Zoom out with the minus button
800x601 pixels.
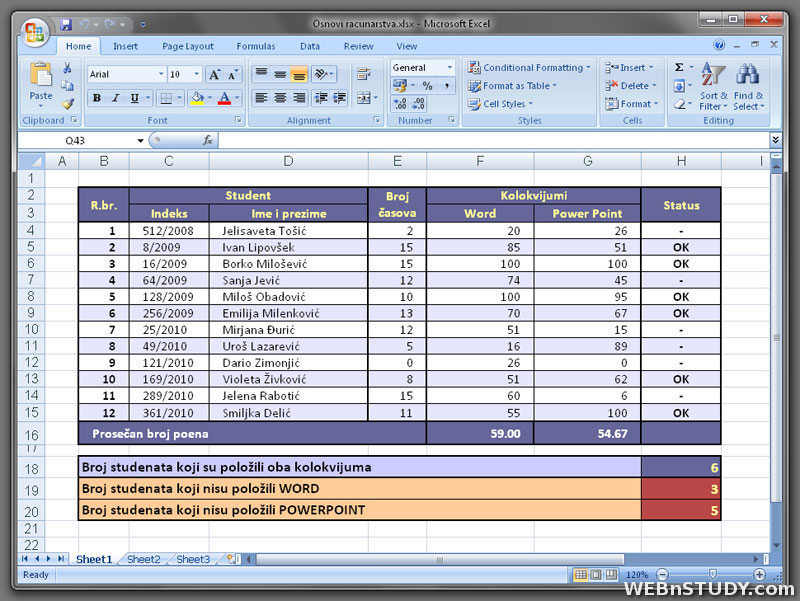662,574
